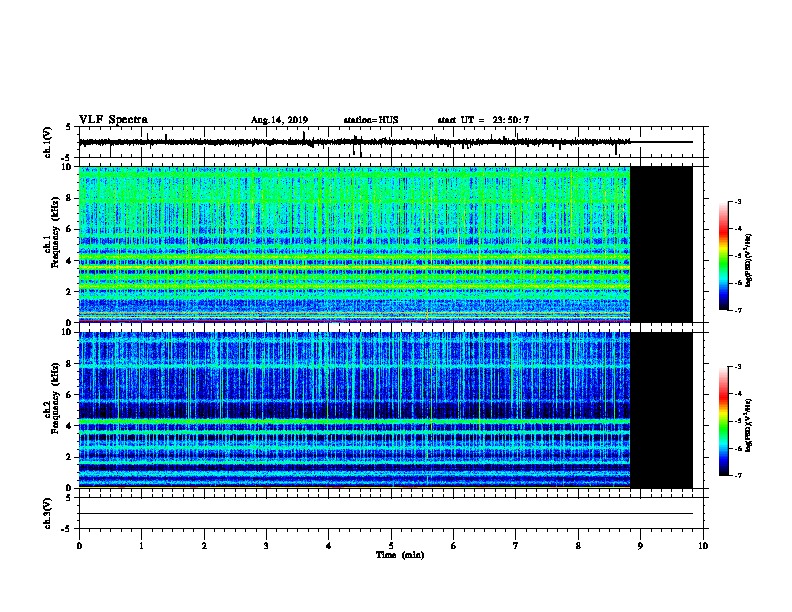Image resolution: width=792 pixels, height=612 pixels.
Task: Click the "Time (min)" axis label
Action: [400, 555]
